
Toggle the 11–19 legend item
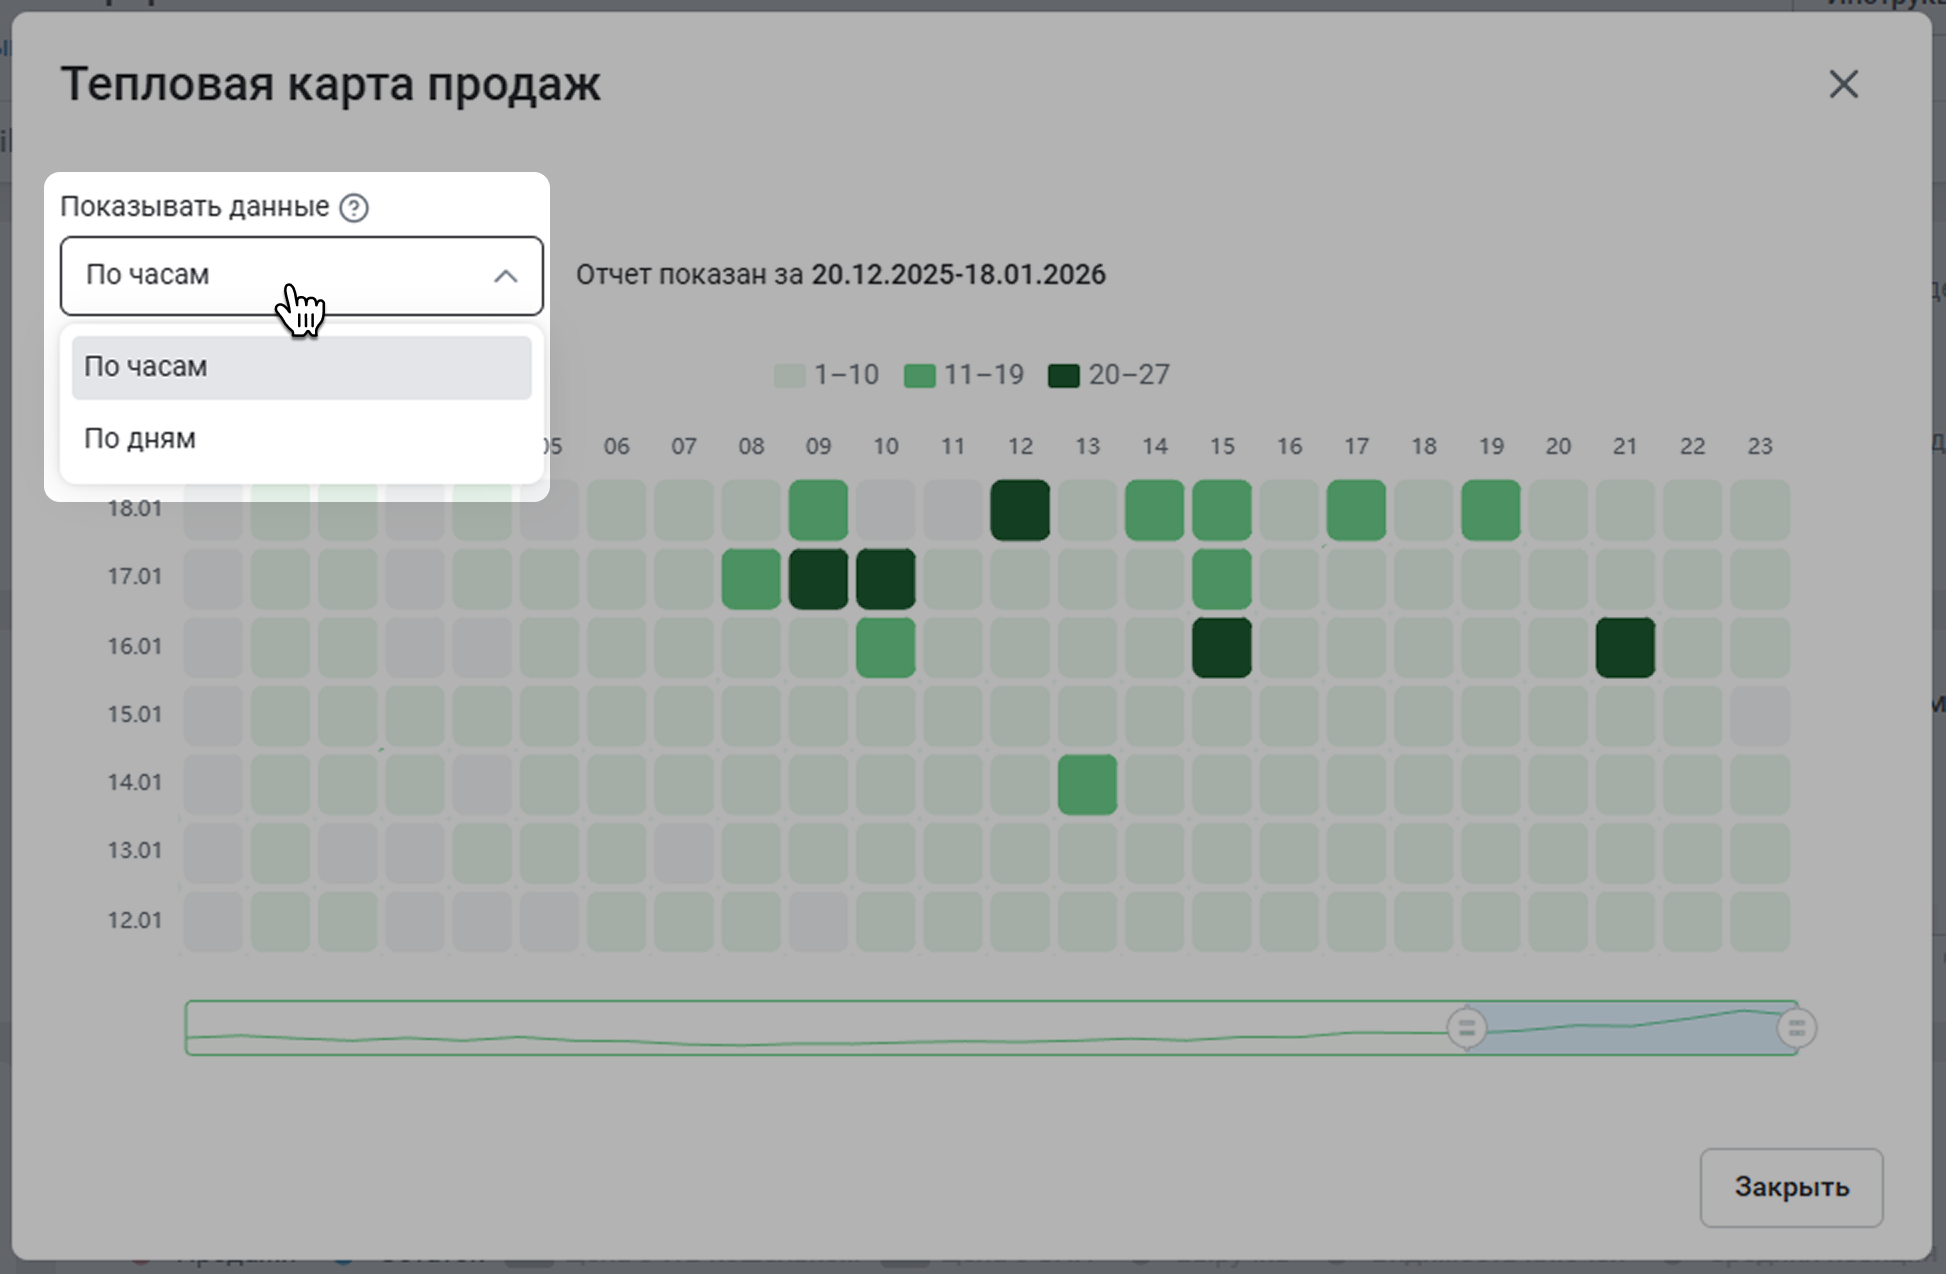(964, 375)
